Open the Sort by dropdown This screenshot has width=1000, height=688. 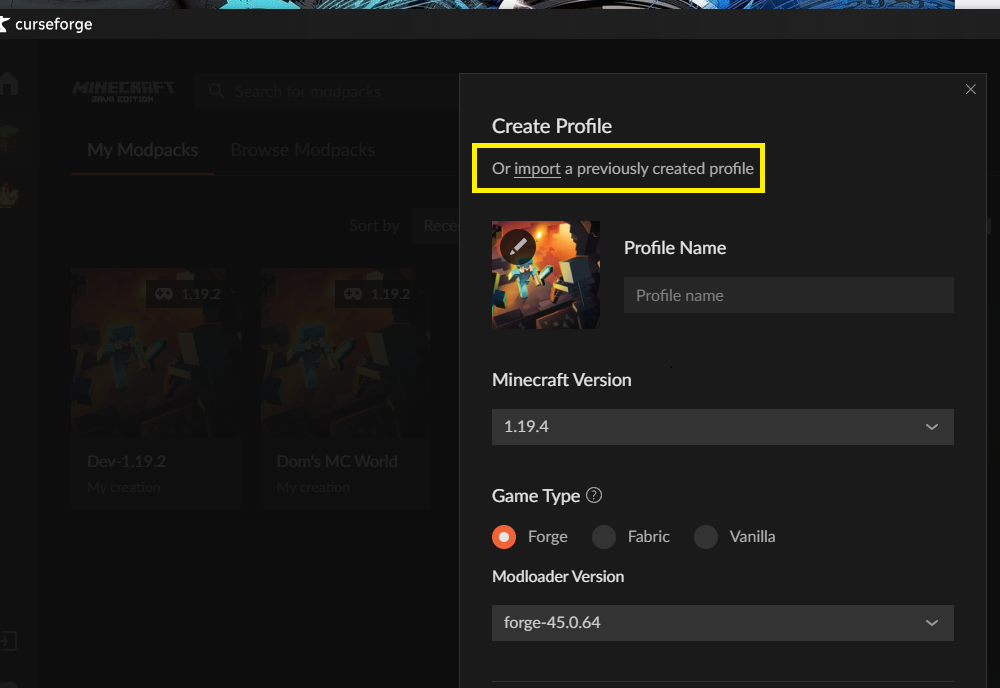click(435, 226)
